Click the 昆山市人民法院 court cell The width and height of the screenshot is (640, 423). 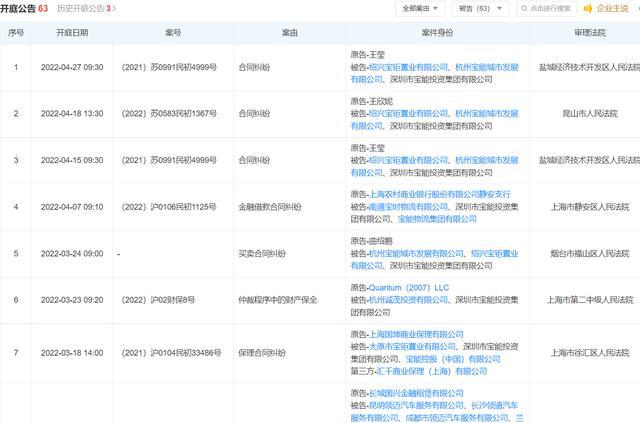point(590,114)
